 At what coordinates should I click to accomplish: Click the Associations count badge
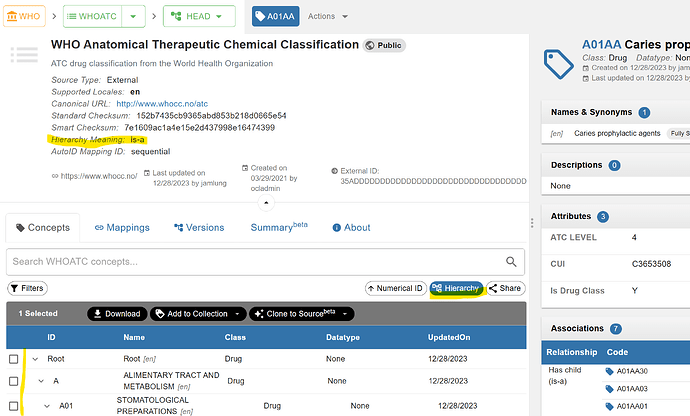(616, 329)
